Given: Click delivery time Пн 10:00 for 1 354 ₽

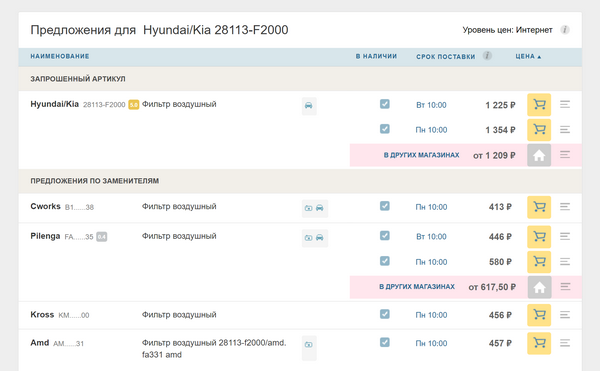Looking at the screenshot, I should click(431, 130).
